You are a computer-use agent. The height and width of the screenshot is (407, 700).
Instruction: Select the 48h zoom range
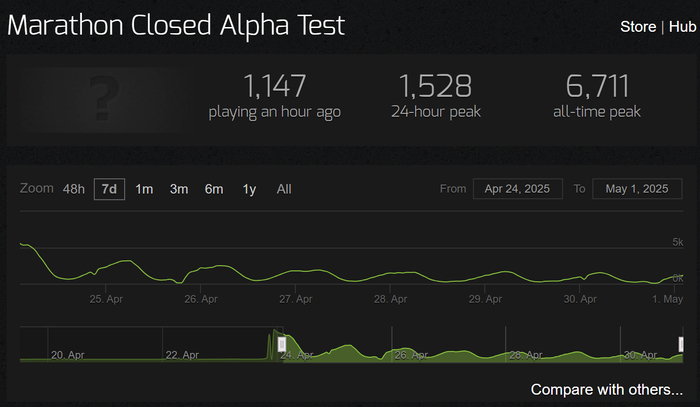pos(74,189)
